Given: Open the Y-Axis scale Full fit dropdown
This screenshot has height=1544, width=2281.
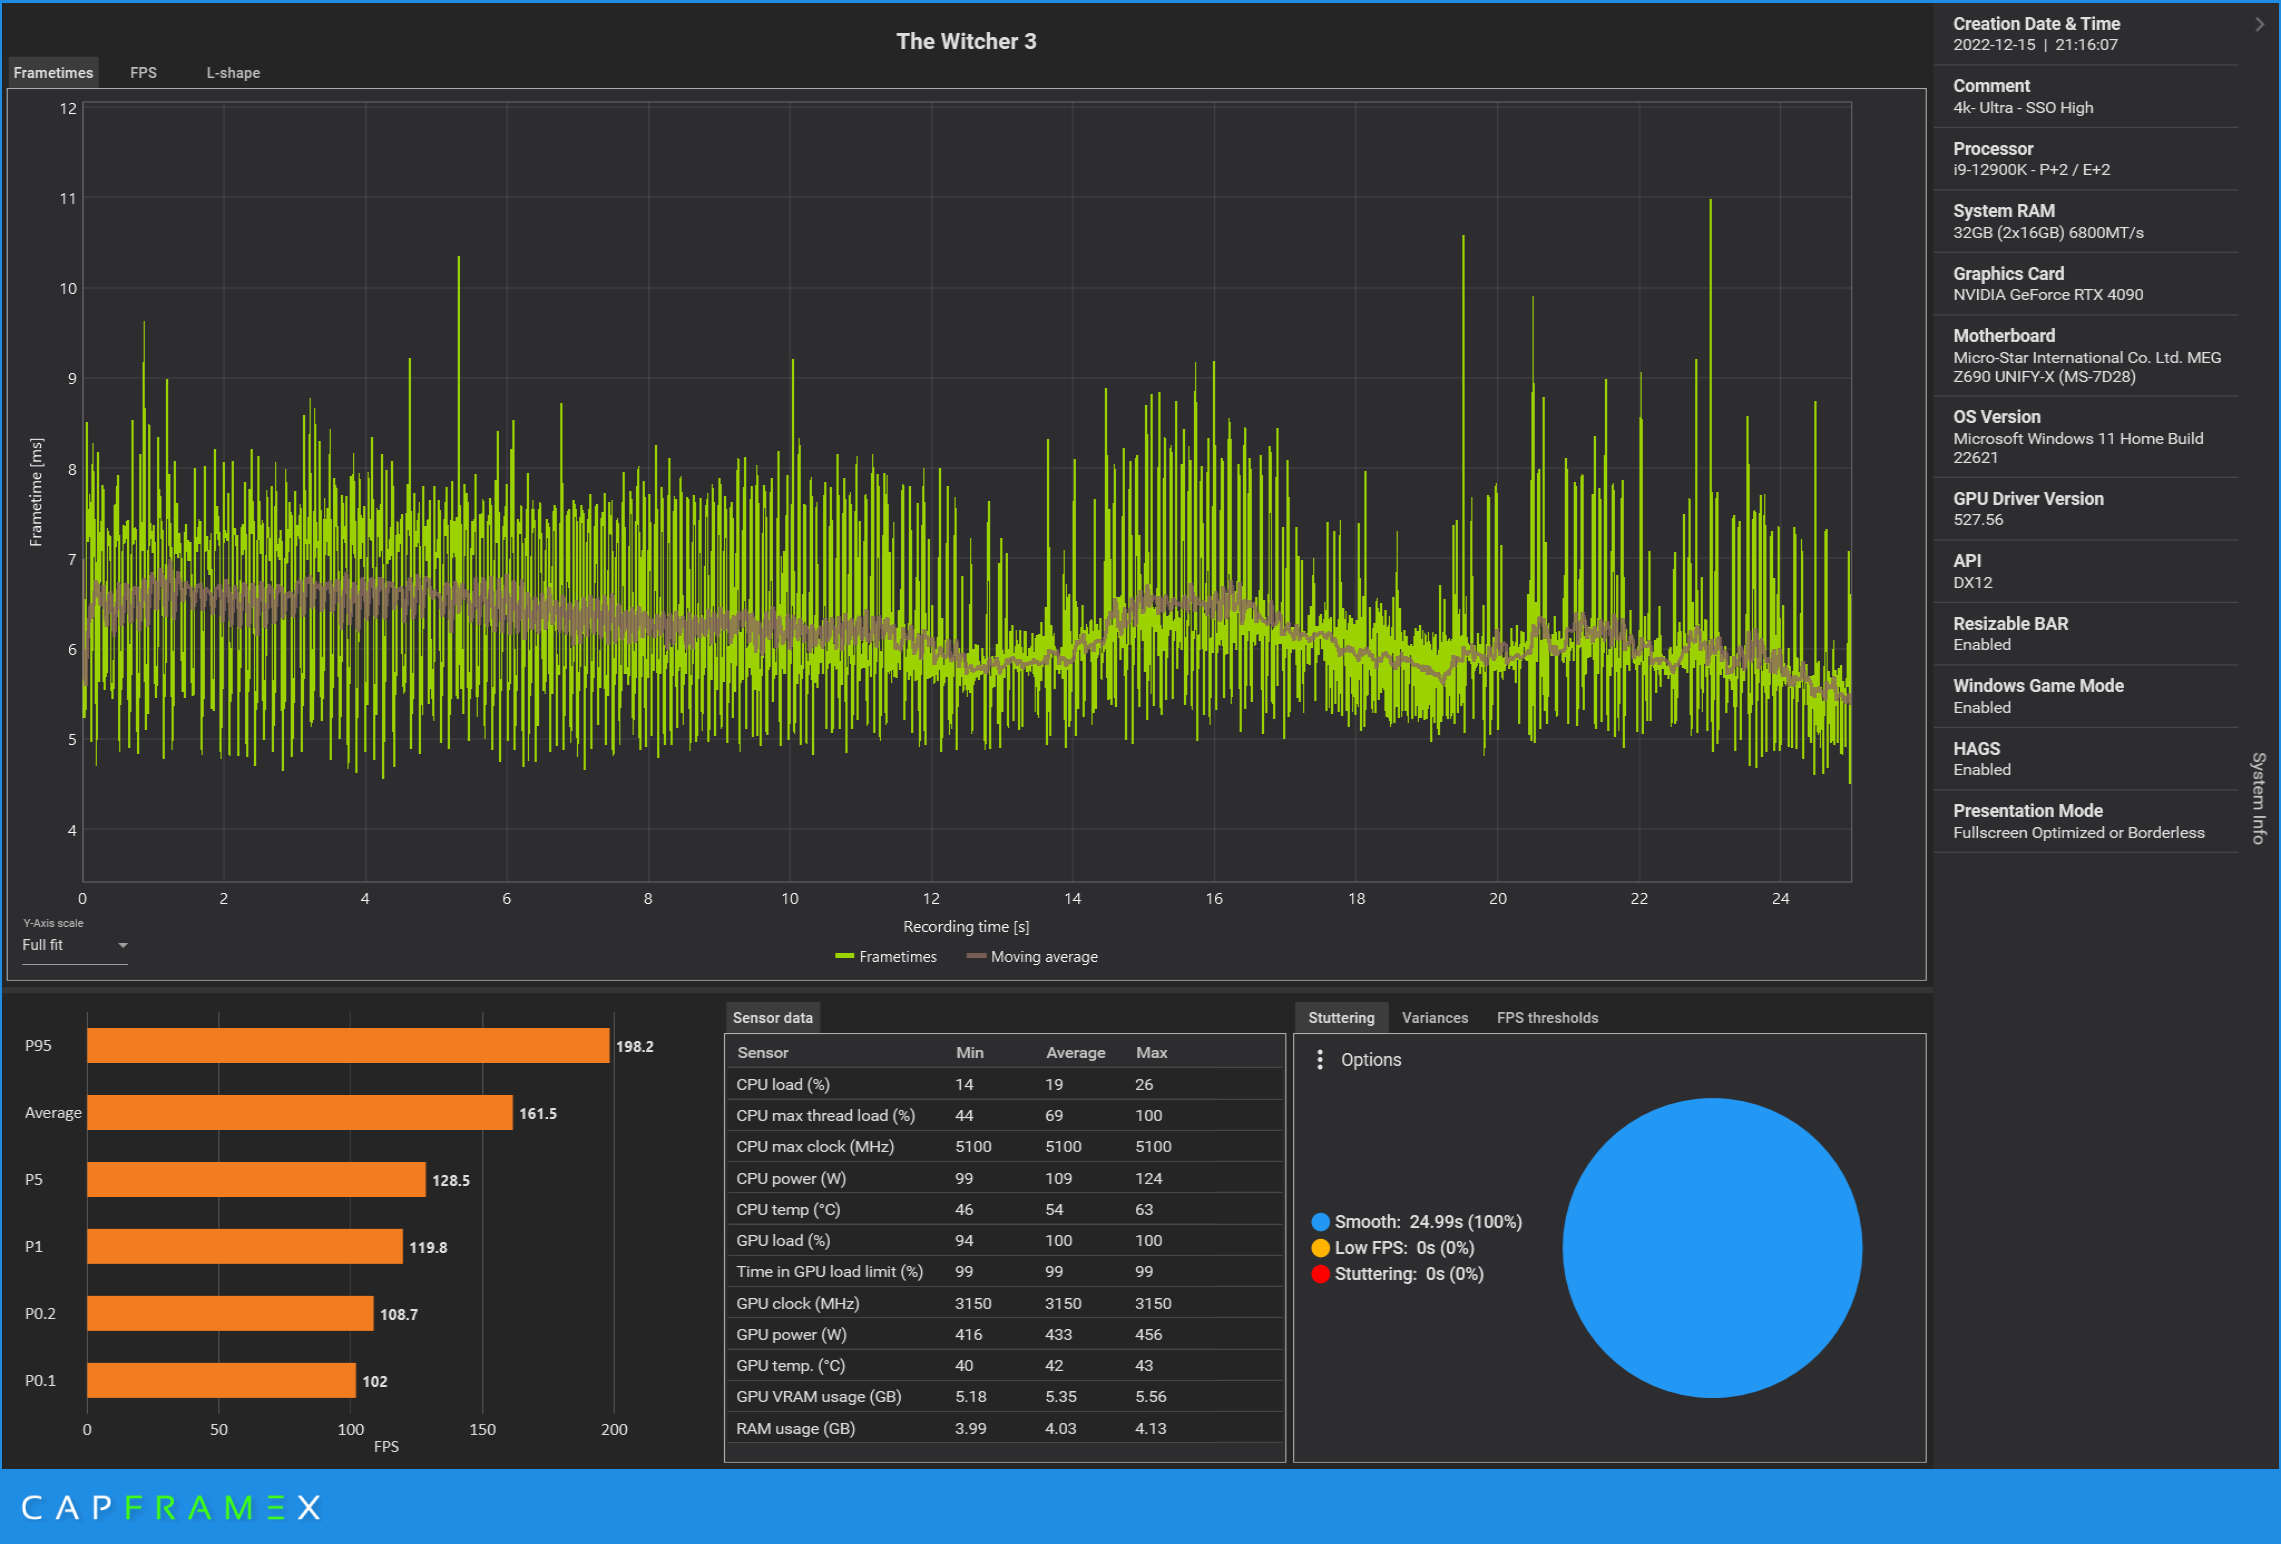Looking at the screenshot, I should 75,945.
